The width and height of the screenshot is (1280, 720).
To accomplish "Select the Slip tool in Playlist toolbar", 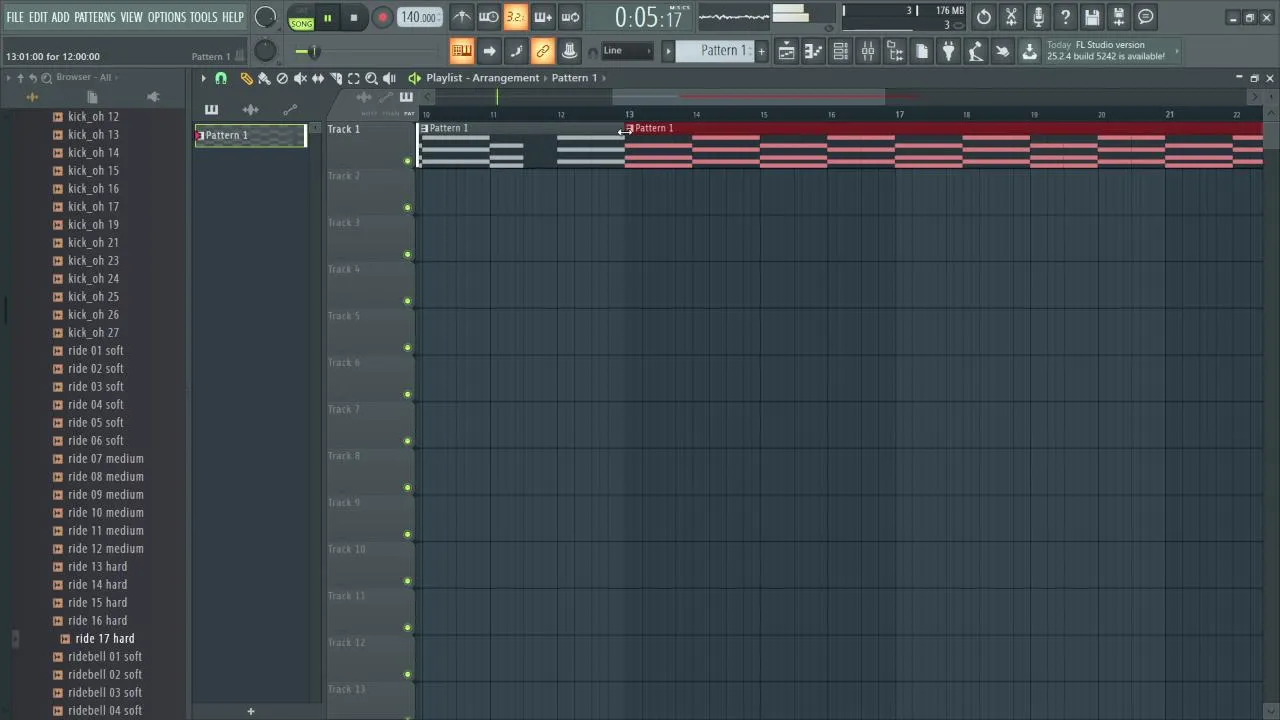I will pos(318,78).
